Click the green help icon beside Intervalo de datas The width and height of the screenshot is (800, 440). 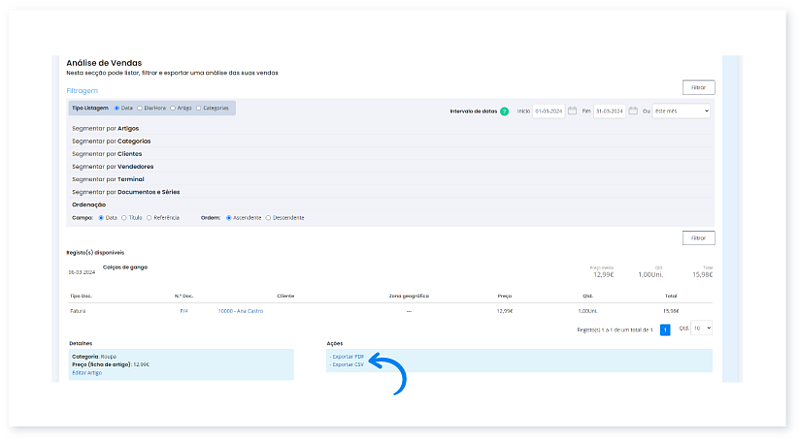click(504, 111)
